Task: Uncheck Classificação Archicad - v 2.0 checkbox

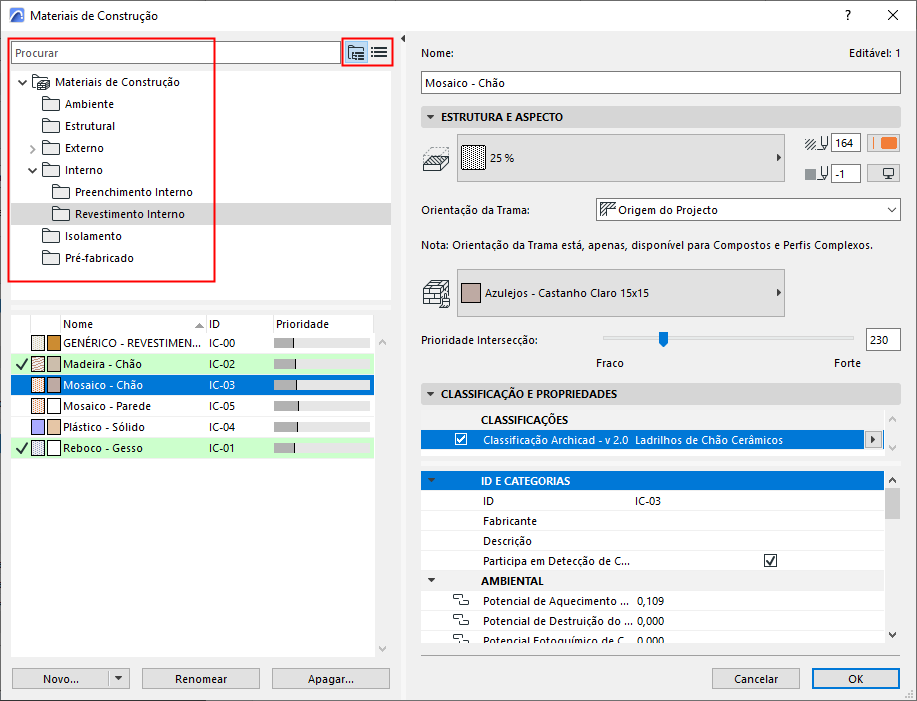Action: pos(461,439)
